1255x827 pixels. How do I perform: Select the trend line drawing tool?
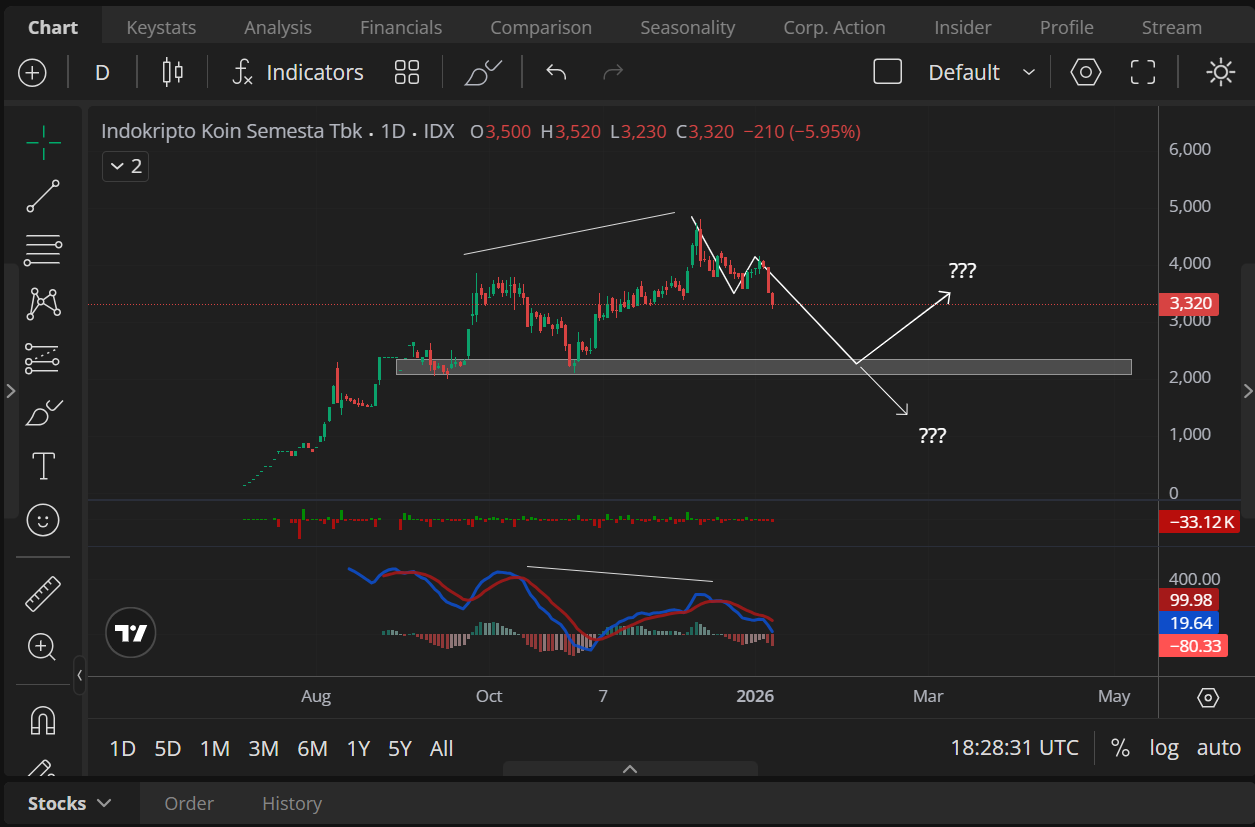43,197
